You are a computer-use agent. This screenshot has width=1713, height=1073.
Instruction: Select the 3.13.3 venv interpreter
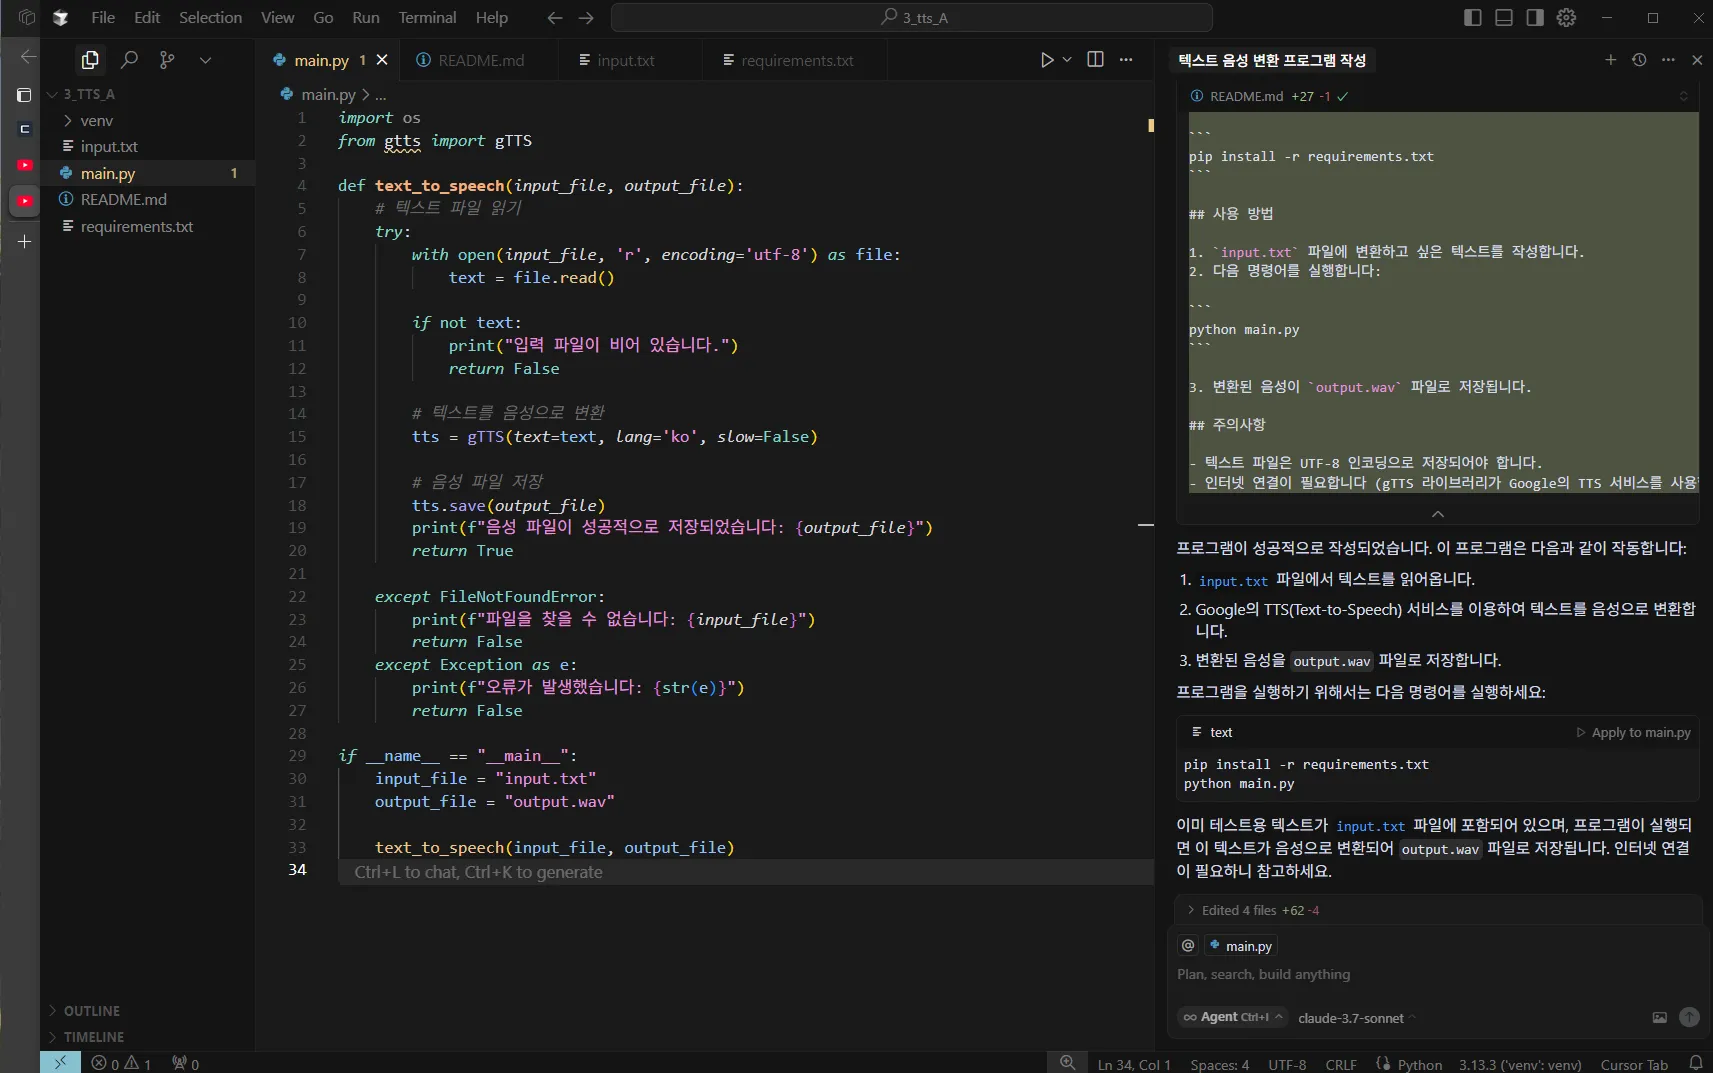point(1520,1064)
